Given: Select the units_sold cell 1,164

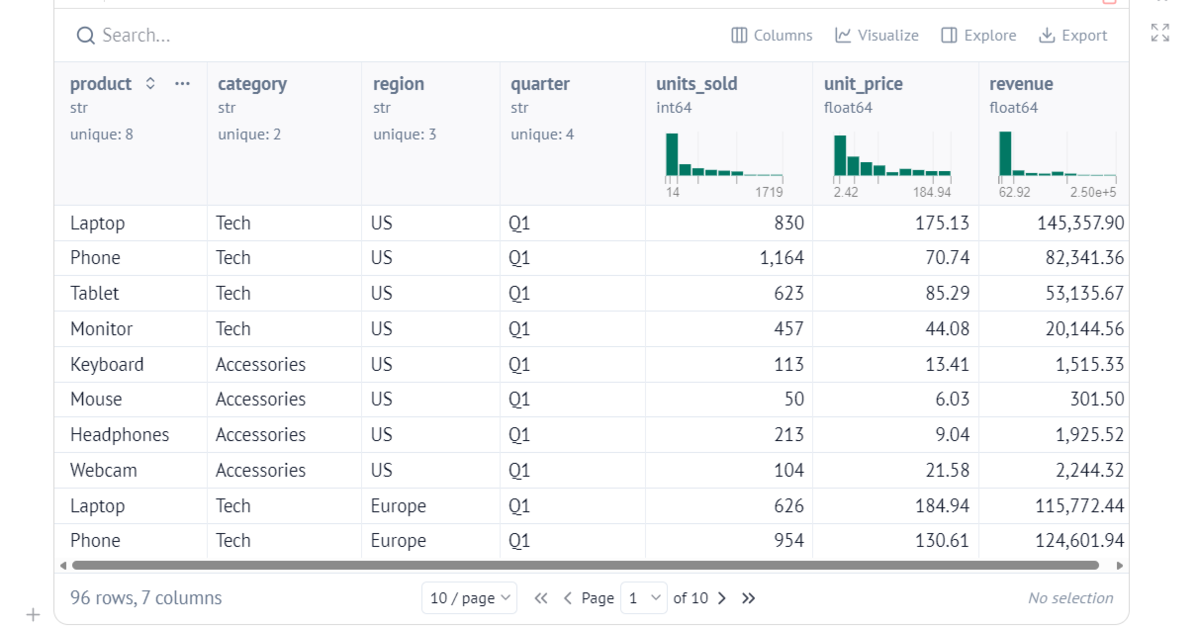Looking at the screenshot, I should (729, 258).
